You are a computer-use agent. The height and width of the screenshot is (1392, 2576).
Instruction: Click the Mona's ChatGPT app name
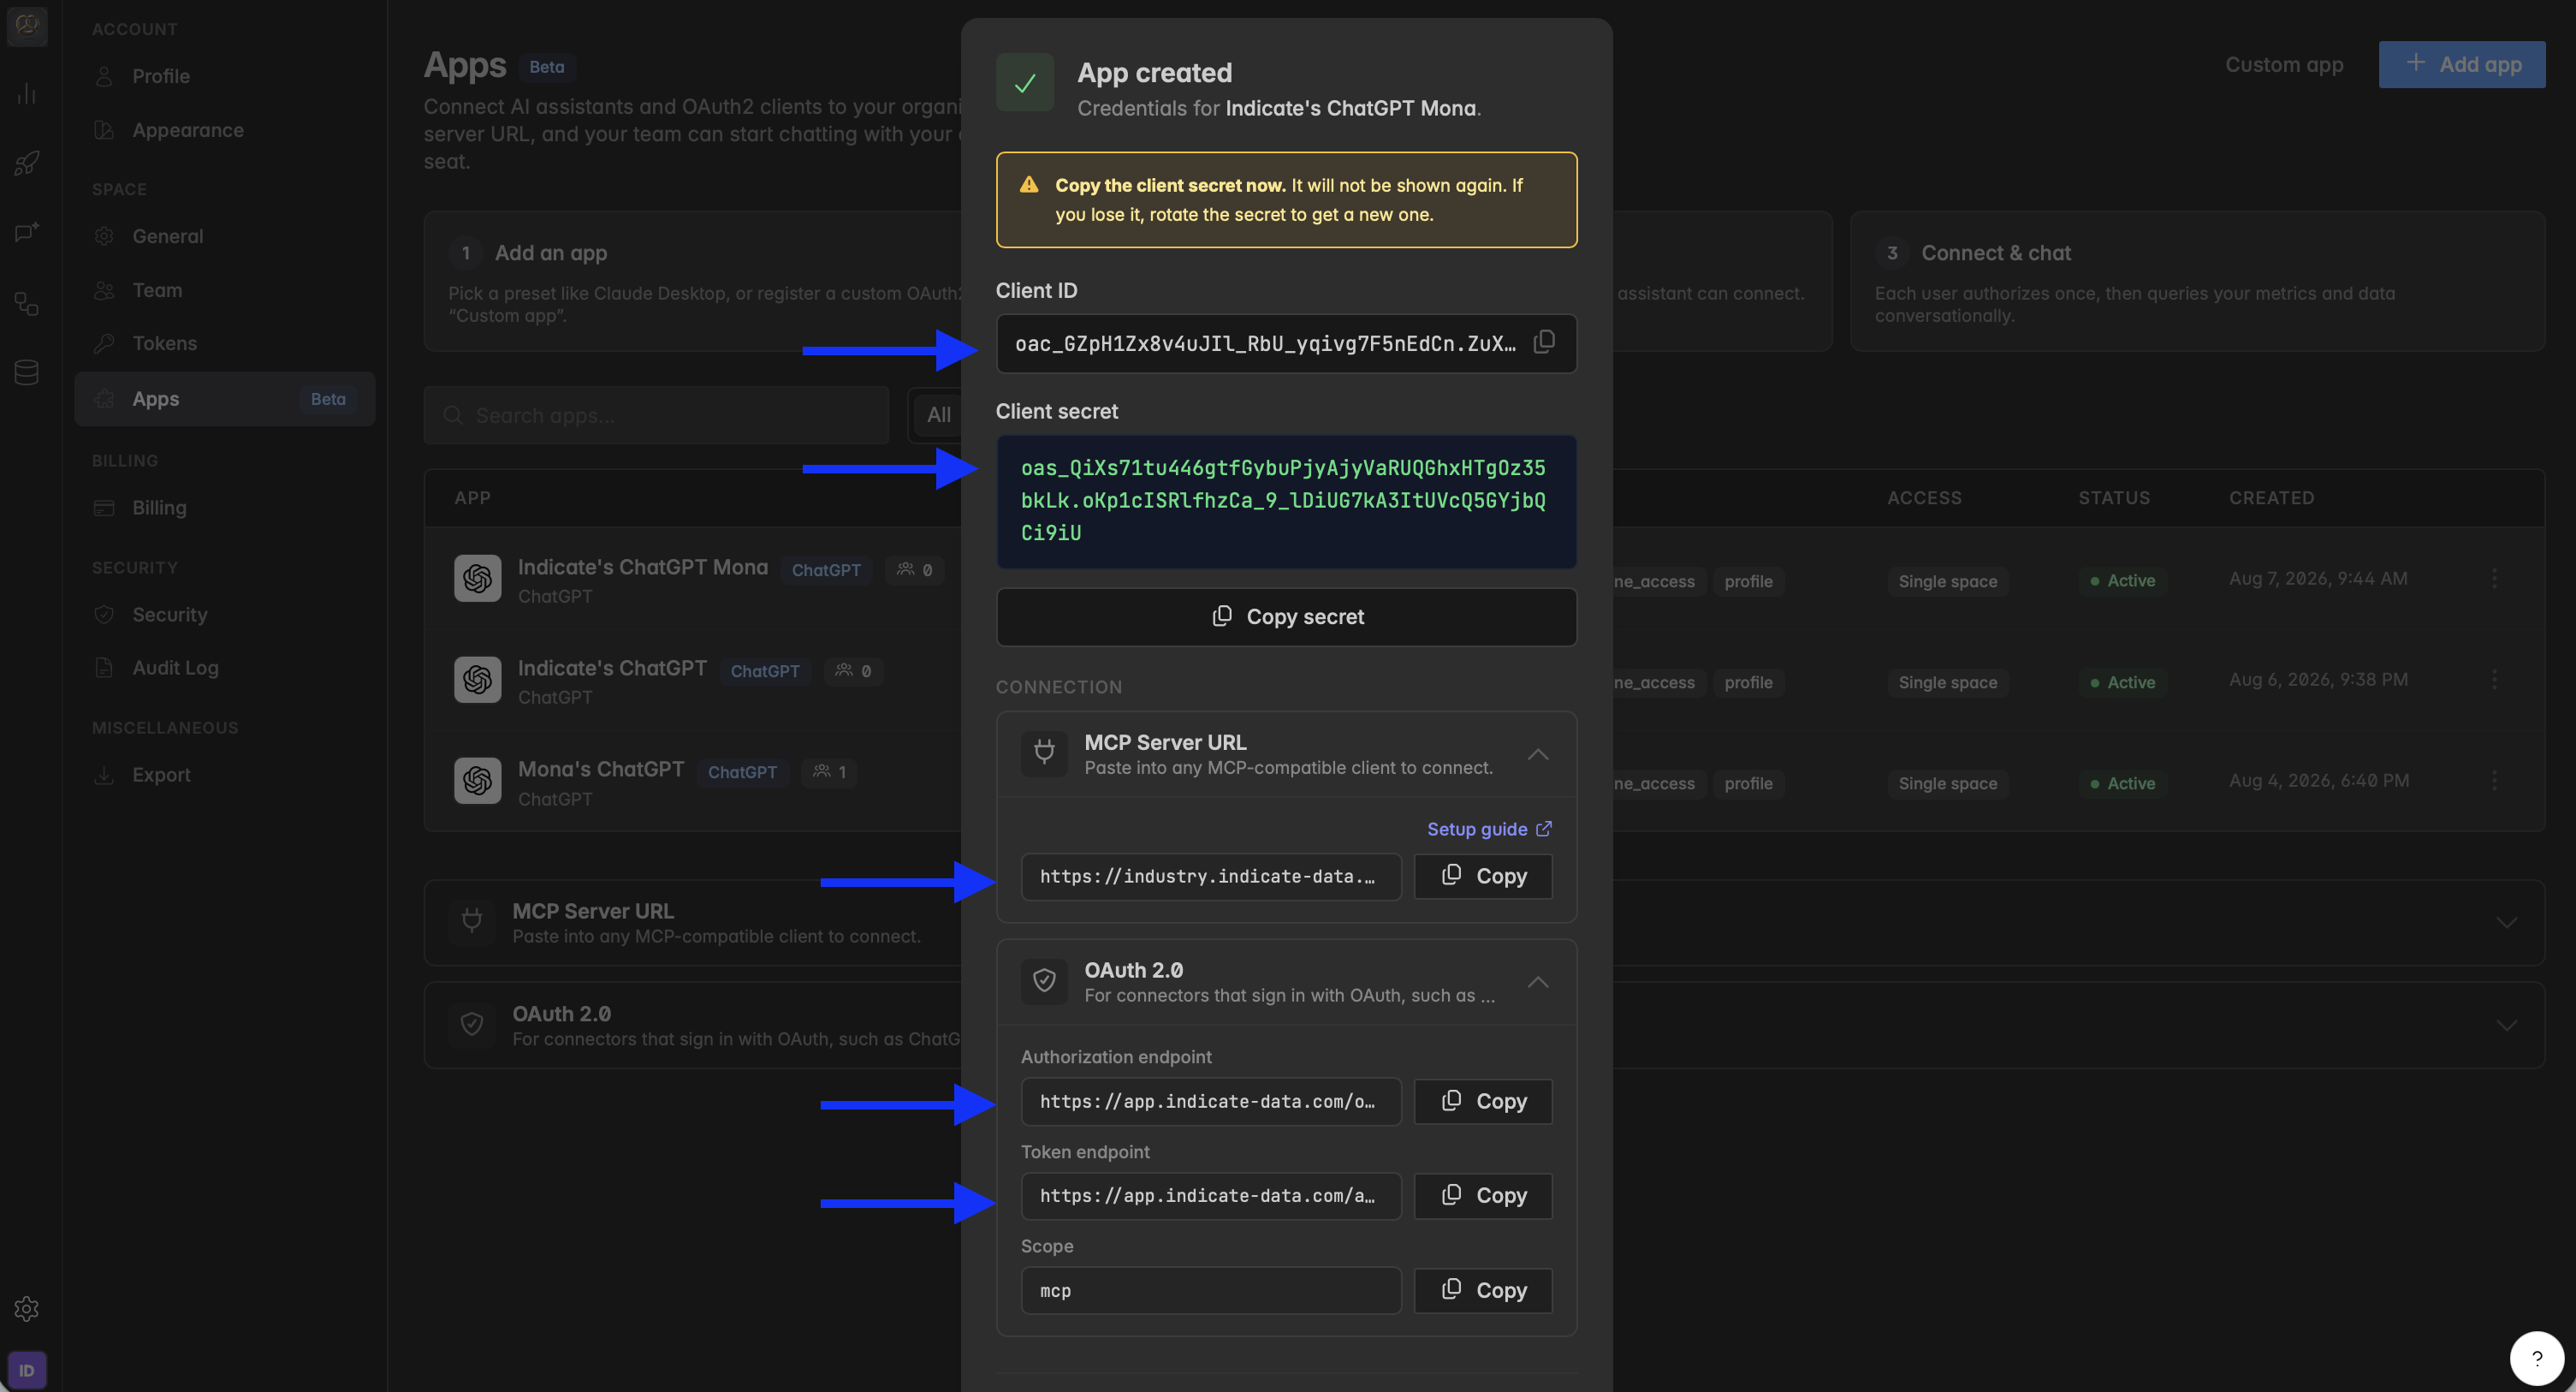[x=601, y=769]
